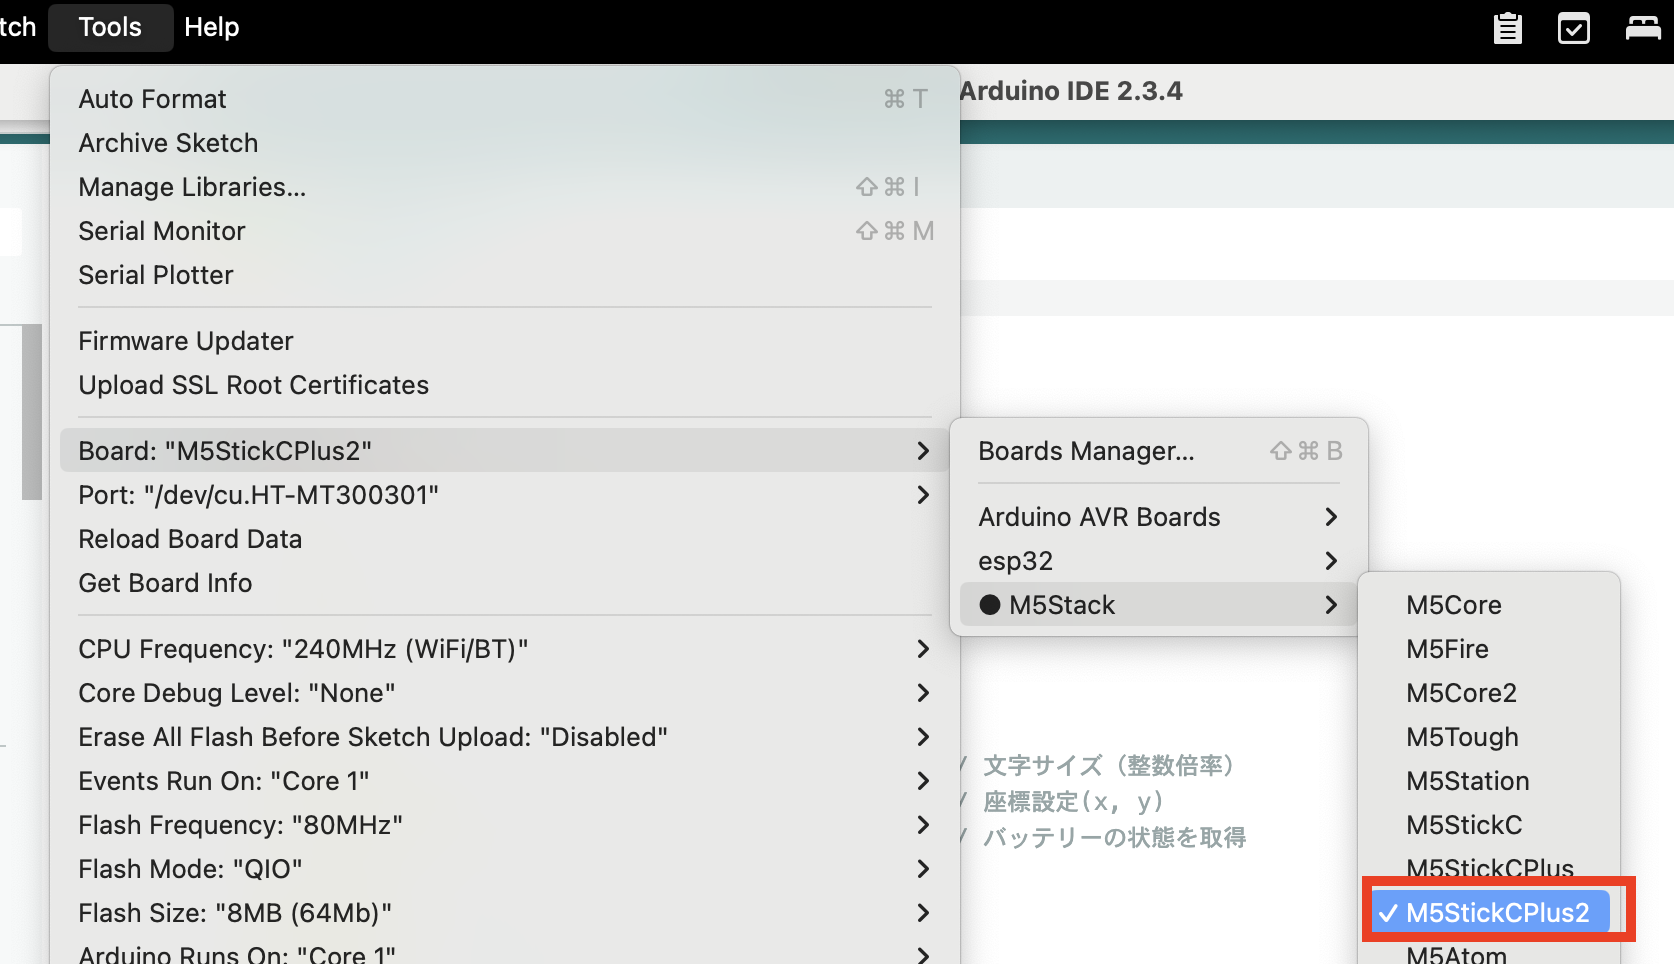Open the bed icon in the menu bar
The width and height of the screenshot is (1674, 964).
click(1643, 28)
